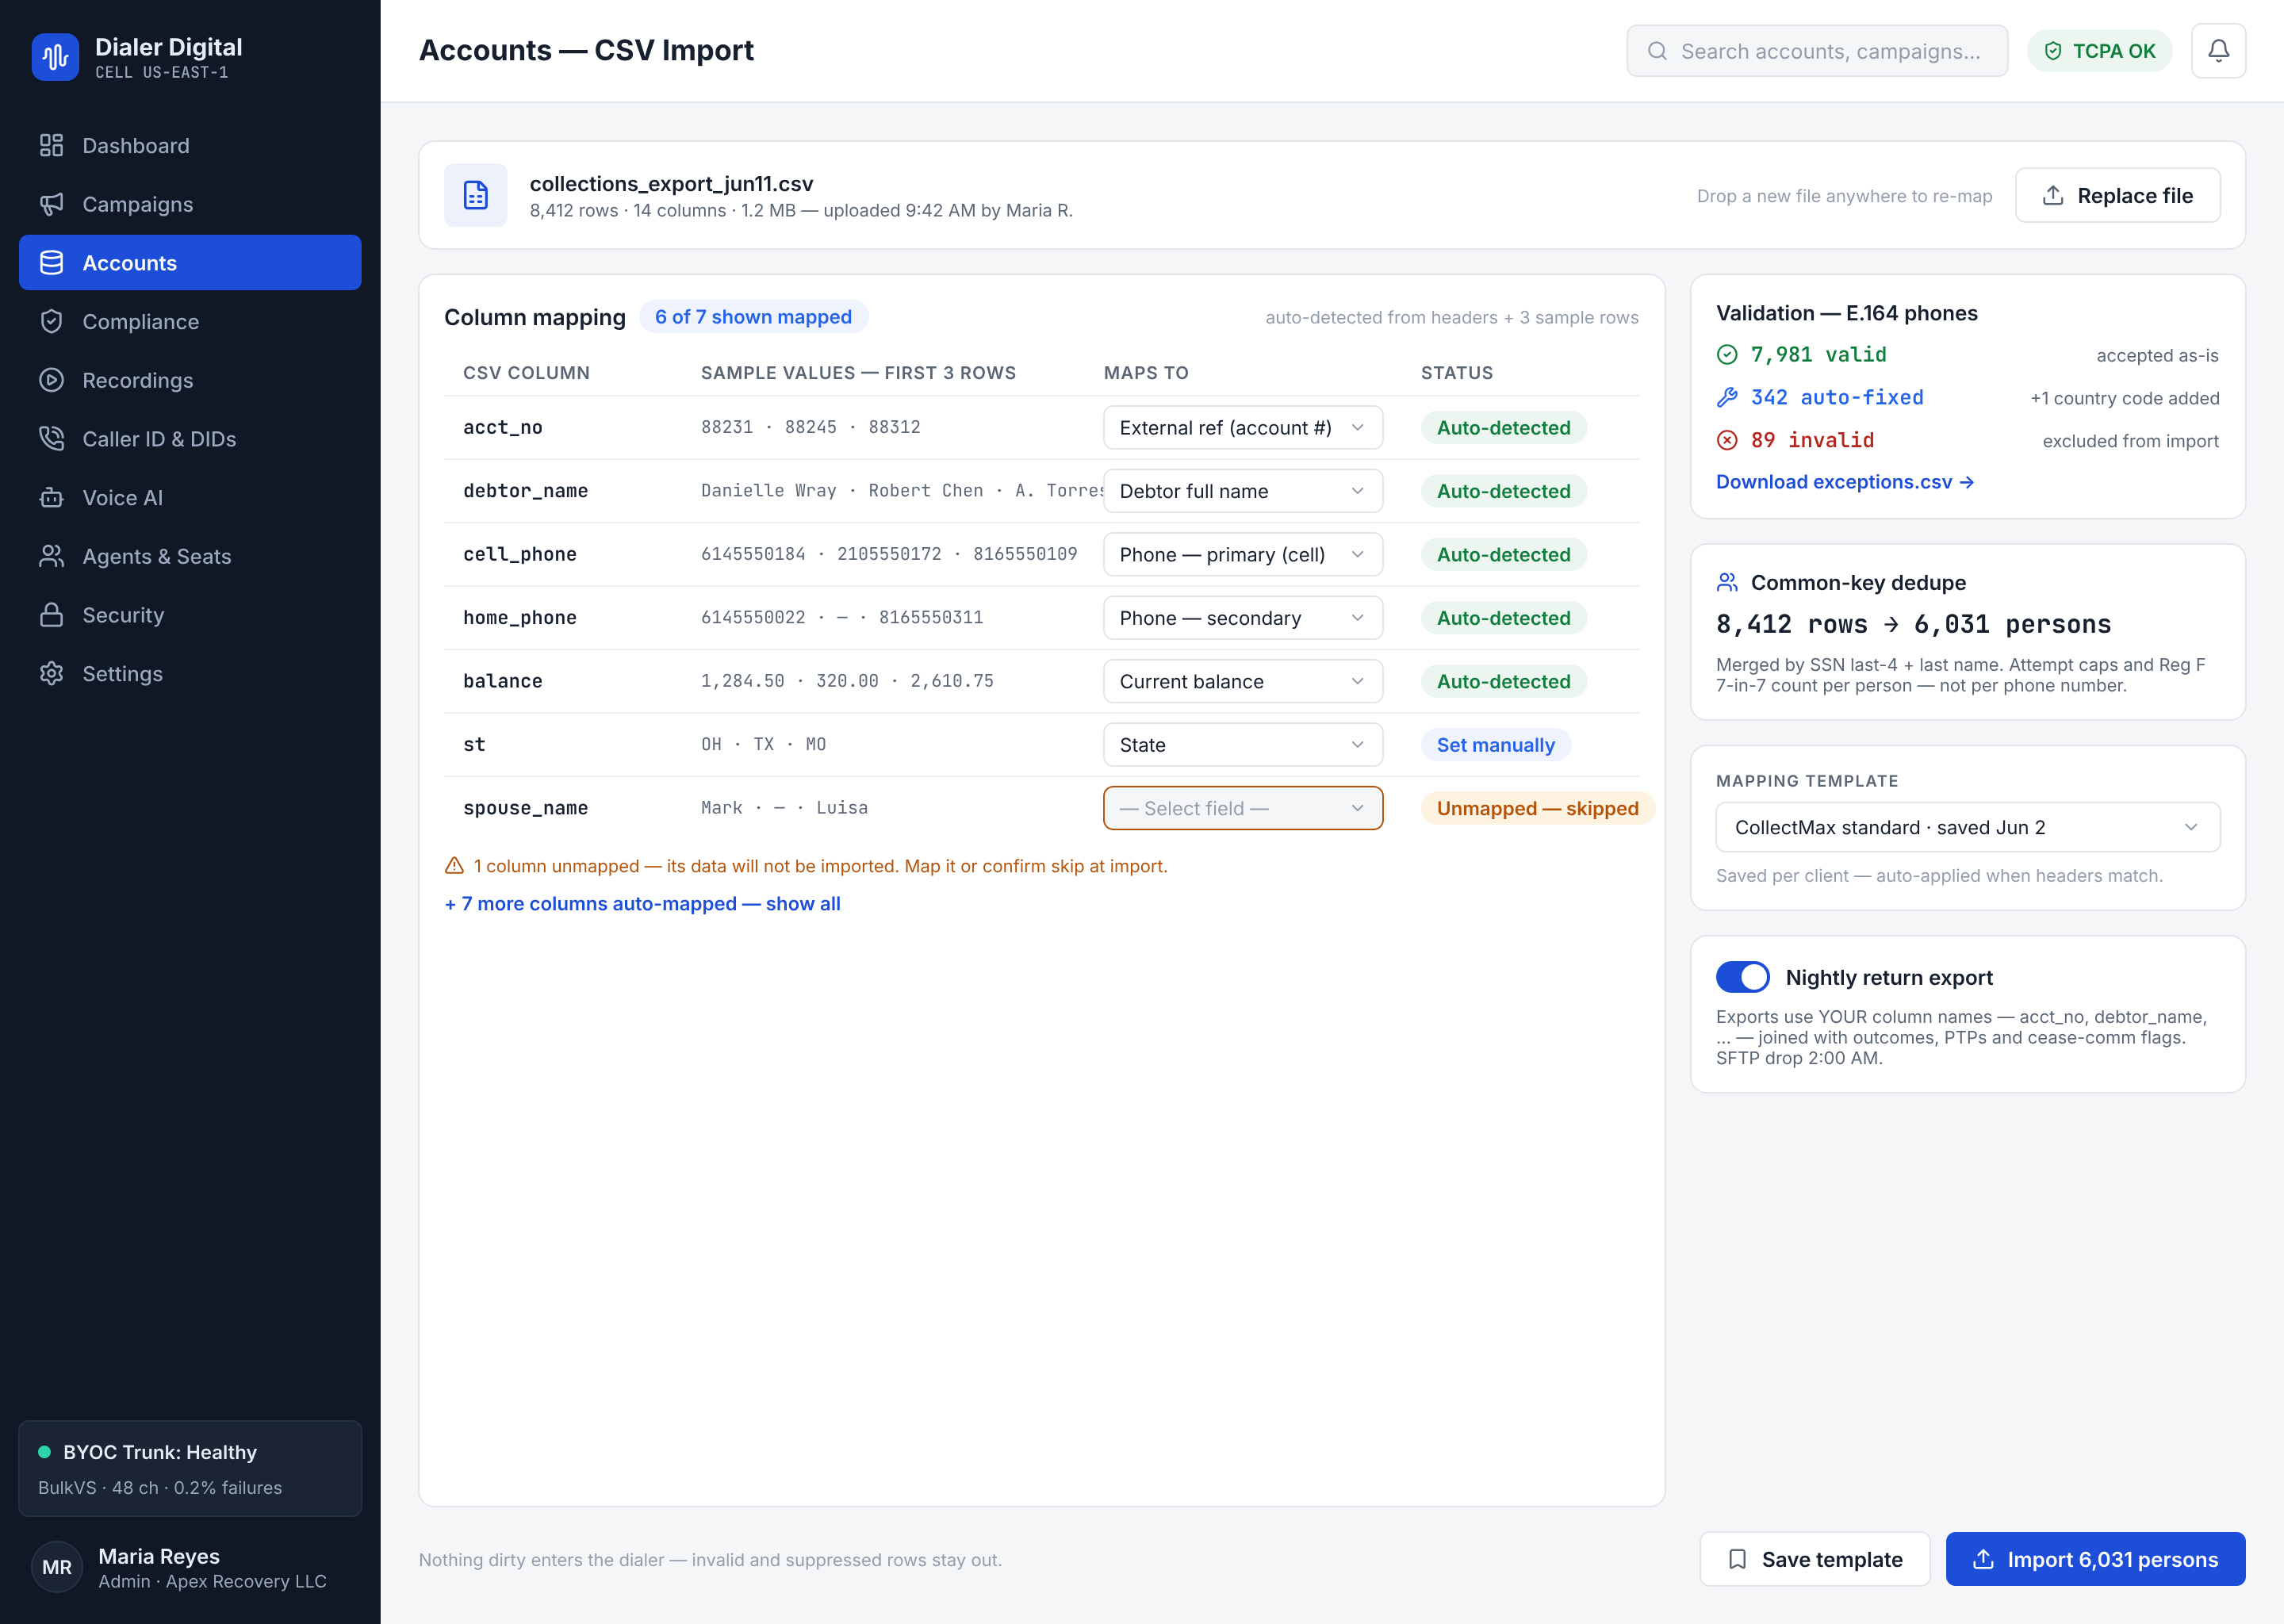Screen dimensions: 2284x1624
Task: Click Save template button
Action: point(1814,1559)
